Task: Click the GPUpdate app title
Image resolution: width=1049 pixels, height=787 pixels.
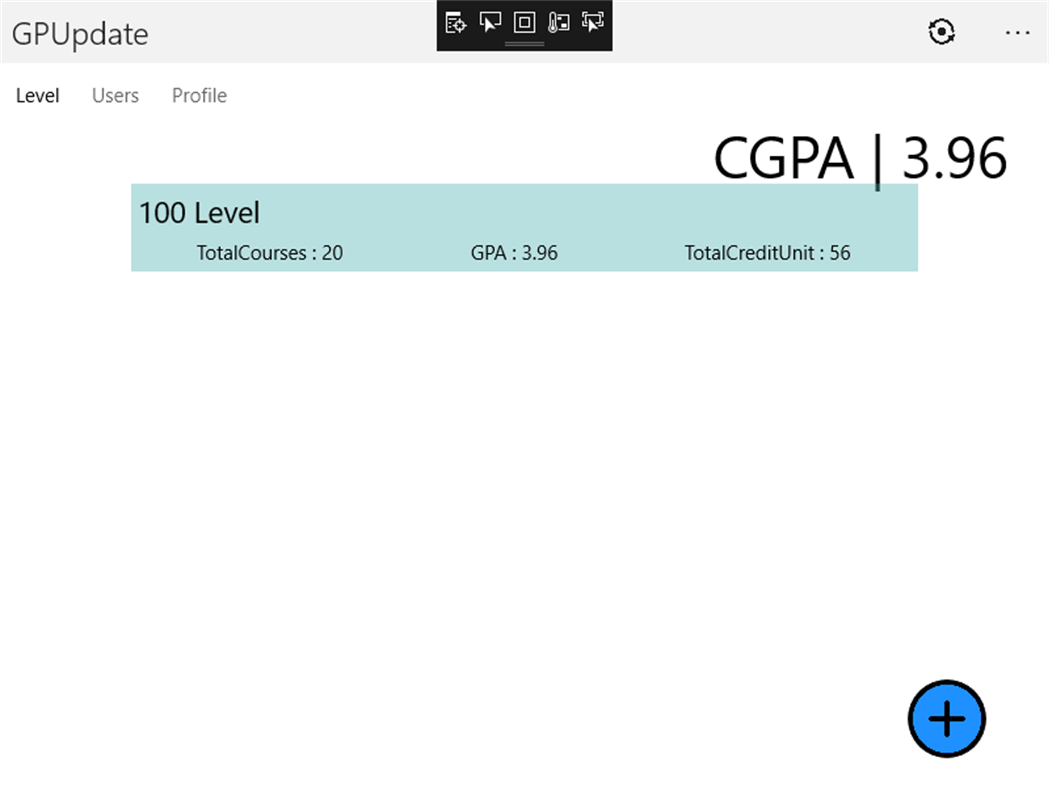Action: [81, 33]
